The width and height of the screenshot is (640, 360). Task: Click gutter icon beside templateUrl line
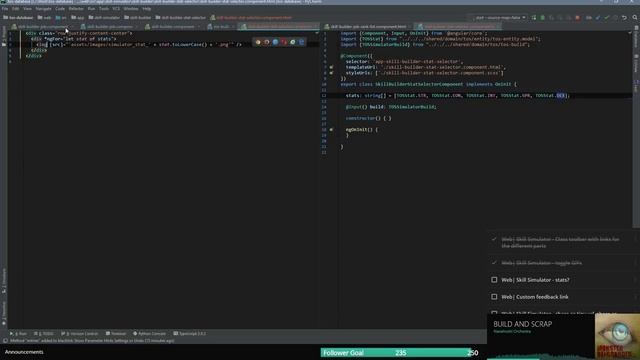(x=331, y=67)
